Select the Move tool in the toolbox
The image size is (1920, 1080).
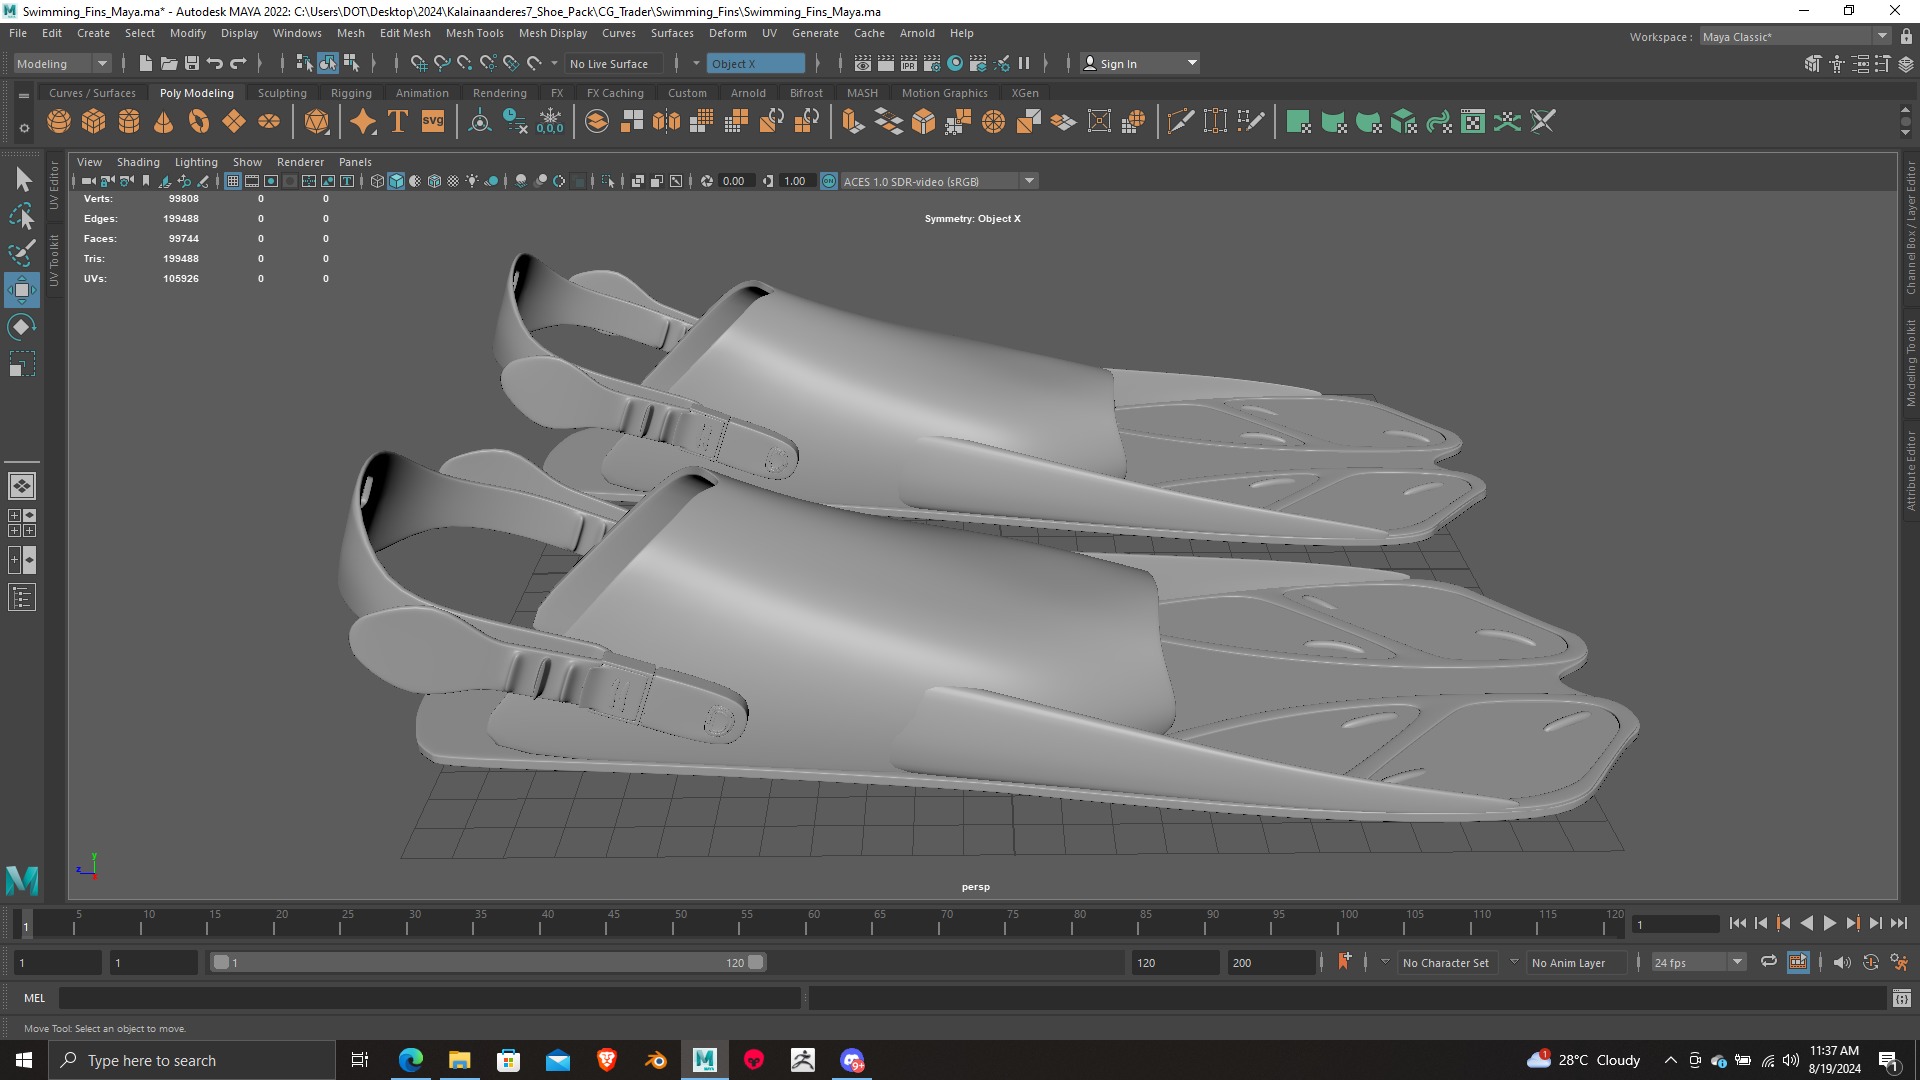[22, 290]
